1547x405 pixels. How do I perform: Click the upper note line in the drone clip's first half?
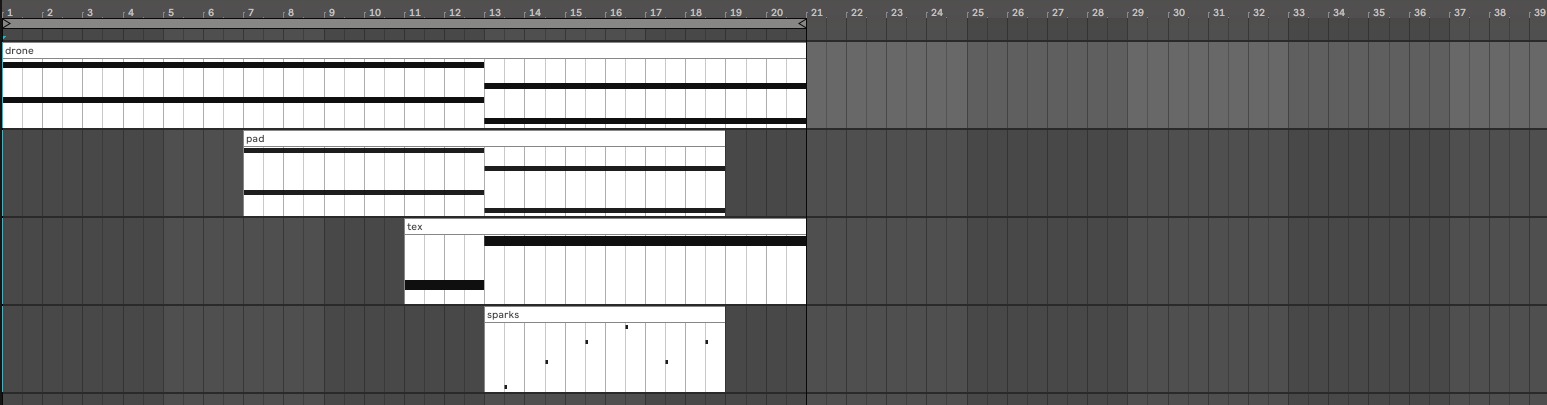[x=243, y=65]
